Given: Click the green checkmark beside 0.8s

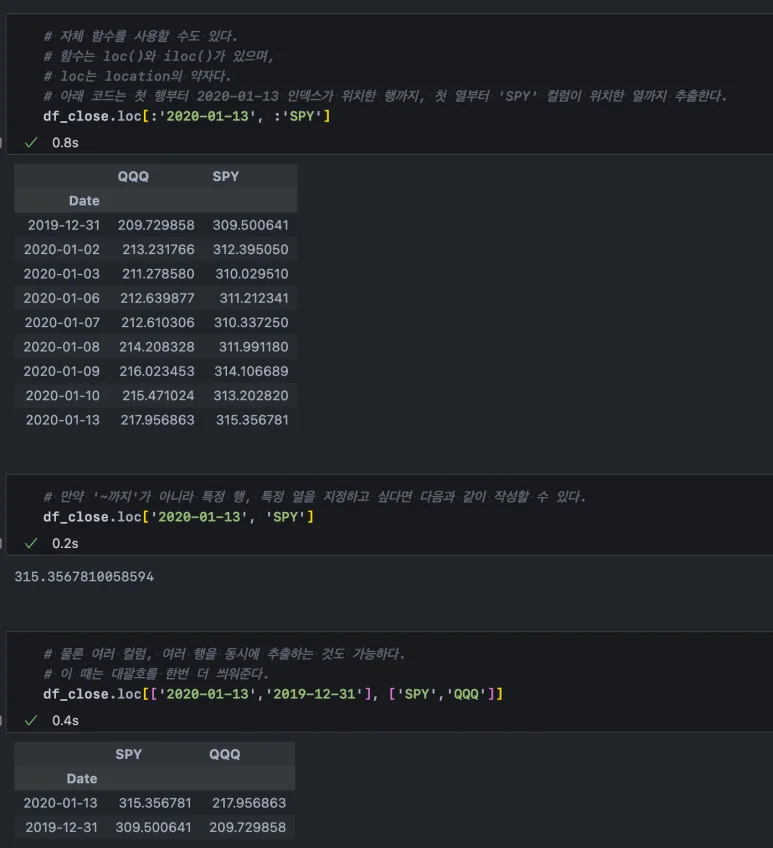Looking at the screenshot, I should (x=31, y=143).
